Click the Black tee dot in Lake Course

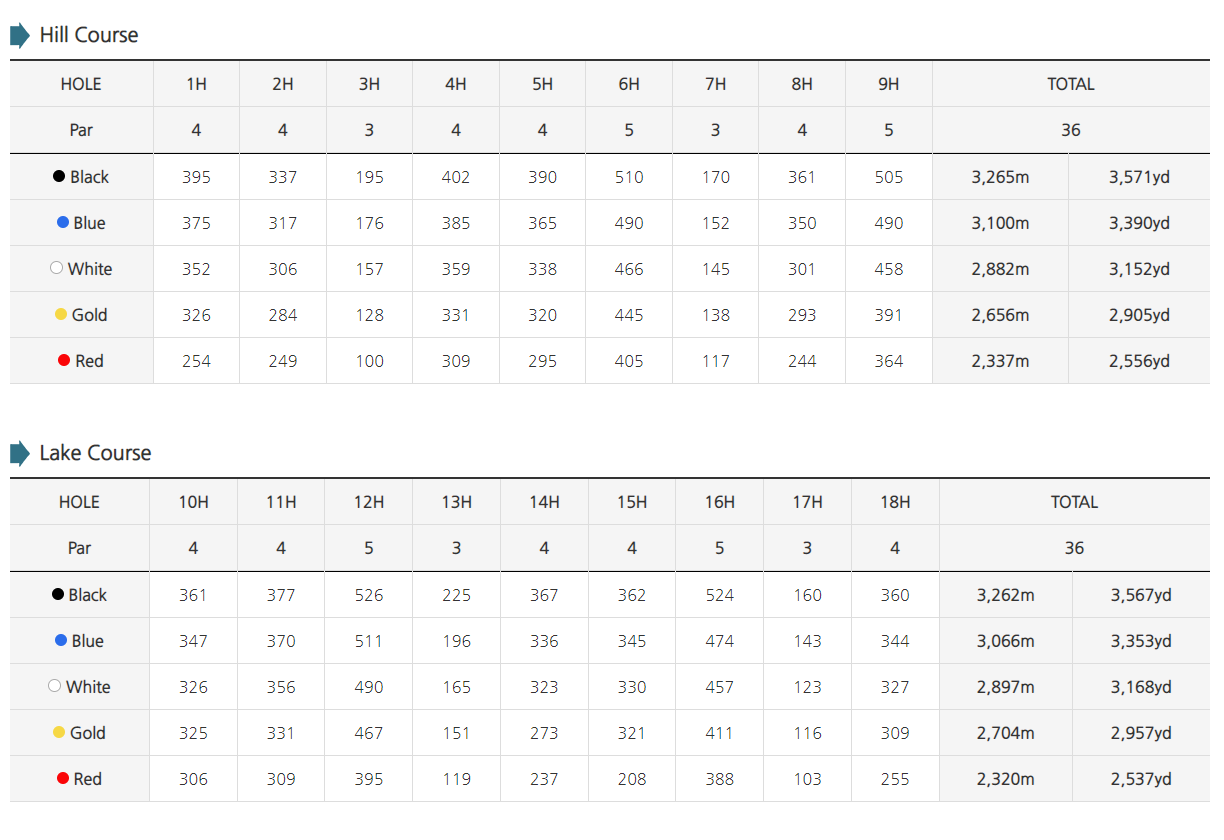pyautogui.click(x=58, y=595)
